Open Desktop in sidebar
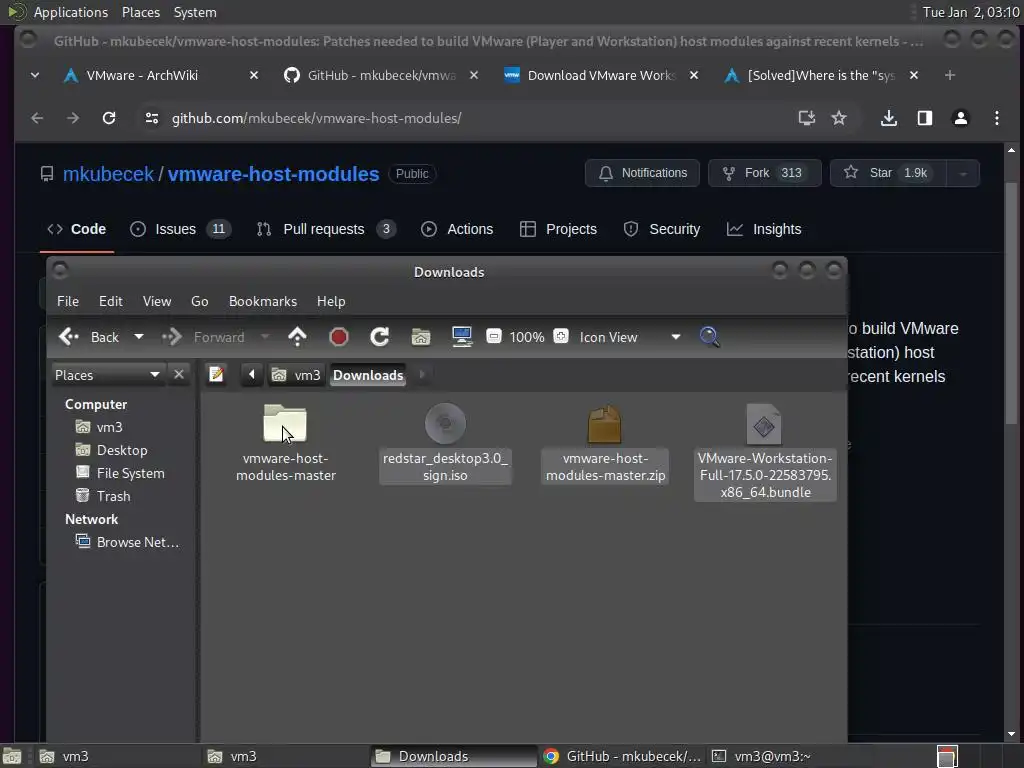This screenshot has height=768, width=1024. 112,450
